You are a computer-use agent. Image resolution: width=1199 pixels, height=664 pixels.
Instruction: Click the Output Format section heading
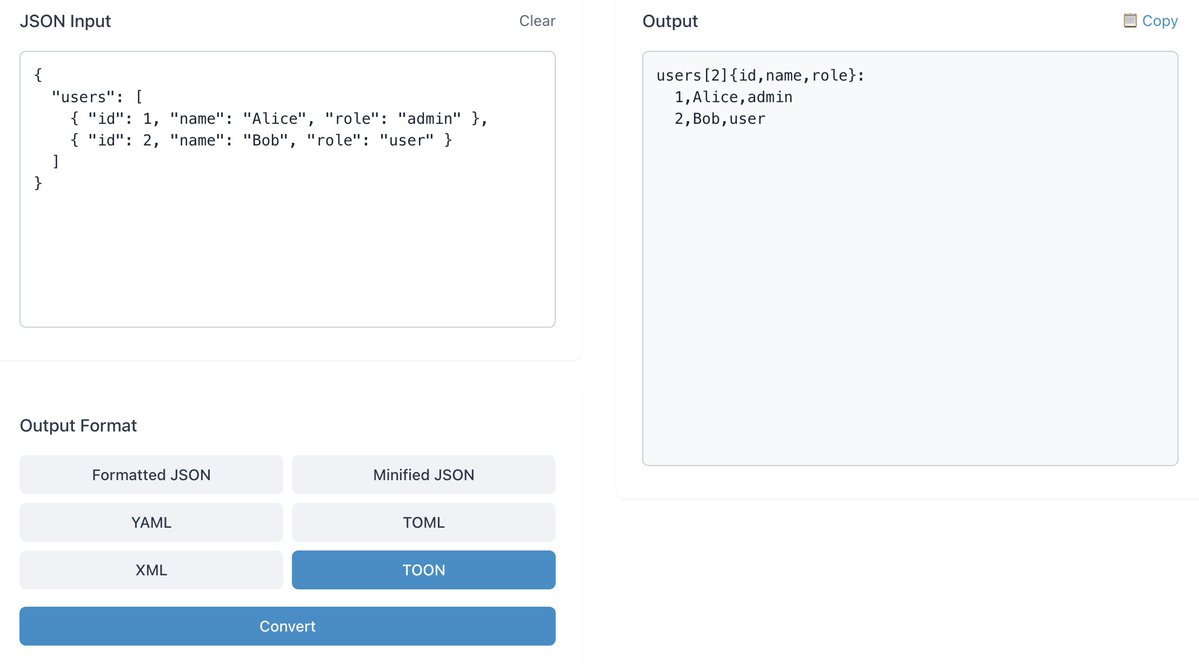point(78,425)
